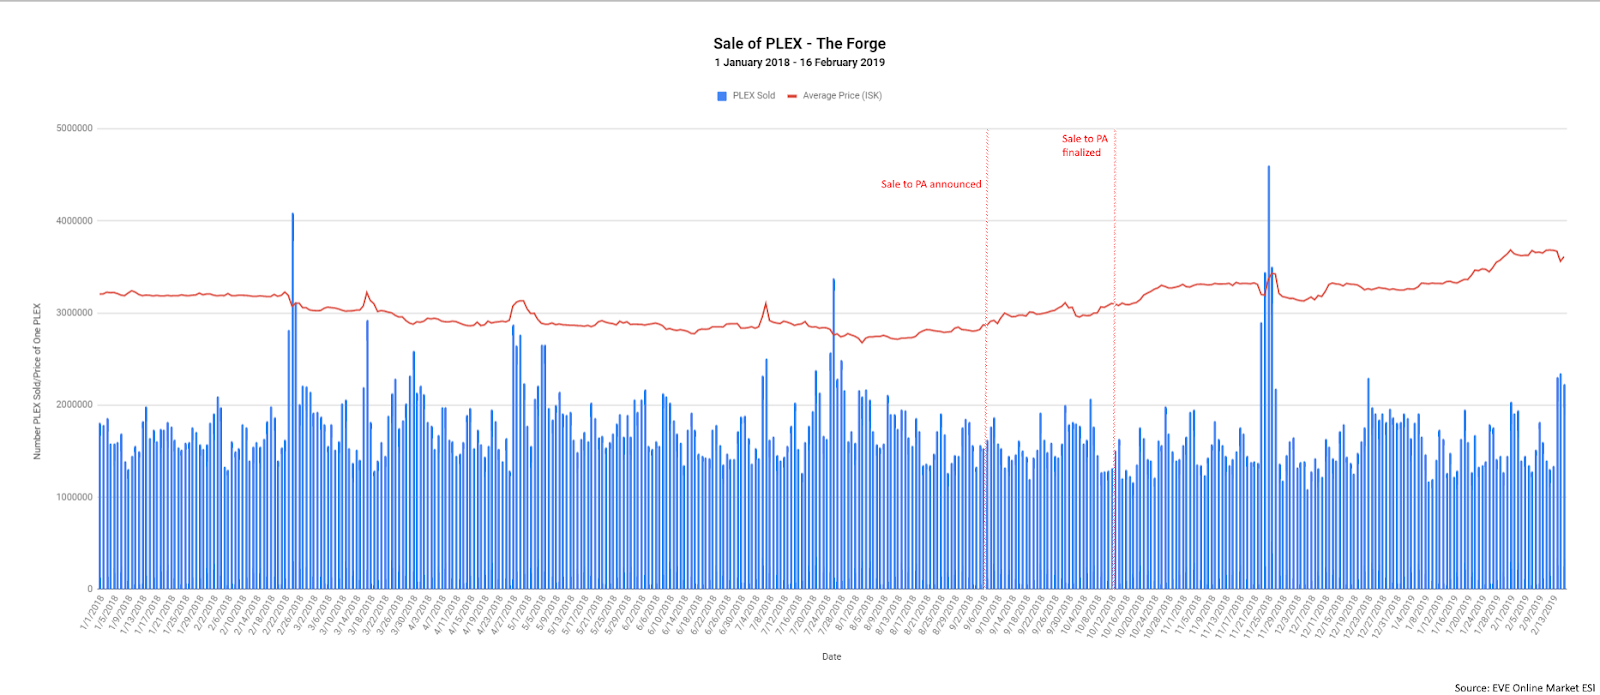Click the x-axis date label 1/1/2018

tap(92, 613)
